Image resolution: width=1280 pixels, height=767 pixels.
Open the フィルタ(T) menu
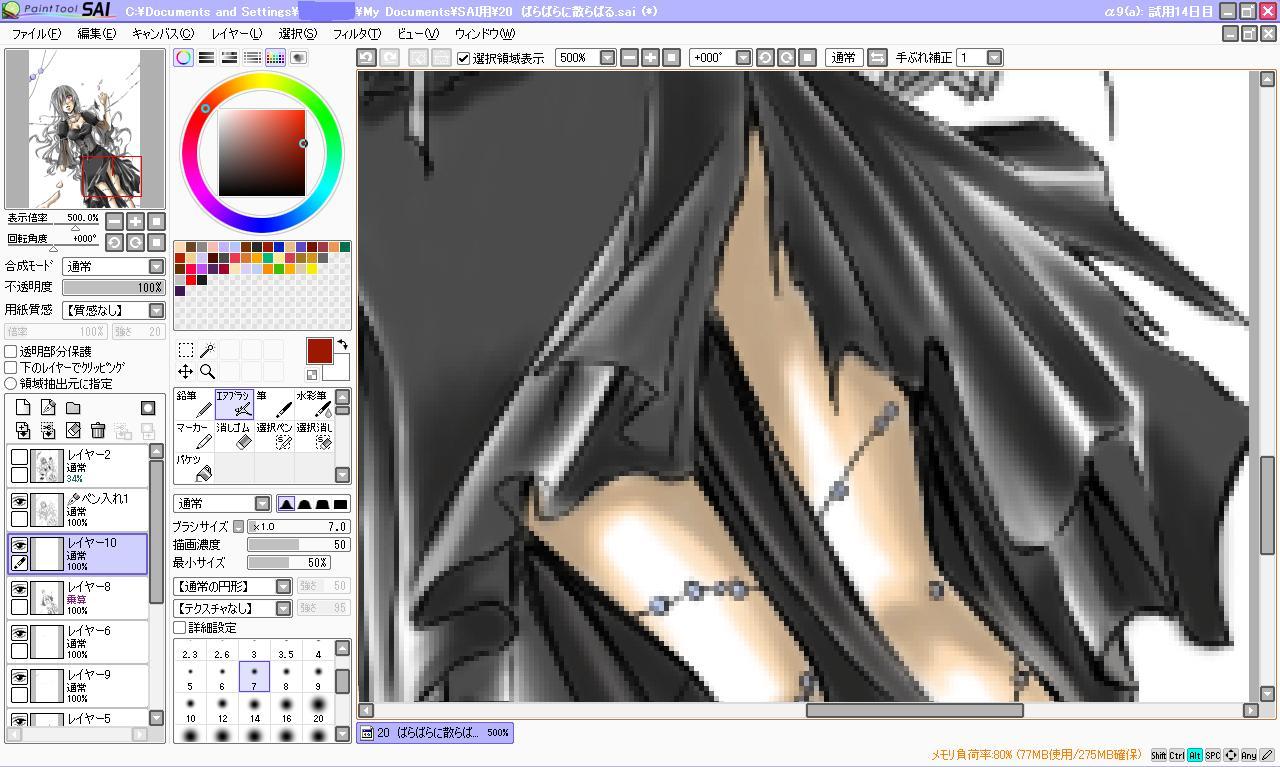pyautogui.click(x=357, y=34)
